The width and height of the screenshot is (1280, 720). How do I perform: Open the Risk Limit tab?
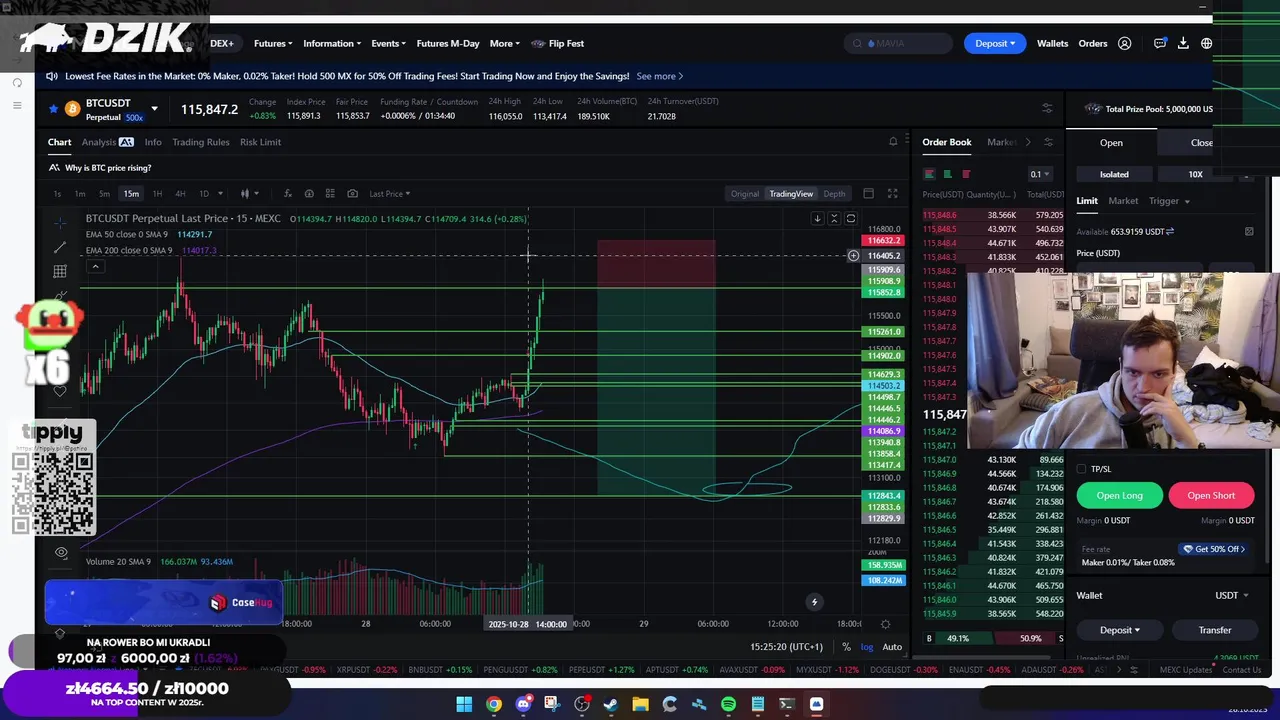point(260,142)
